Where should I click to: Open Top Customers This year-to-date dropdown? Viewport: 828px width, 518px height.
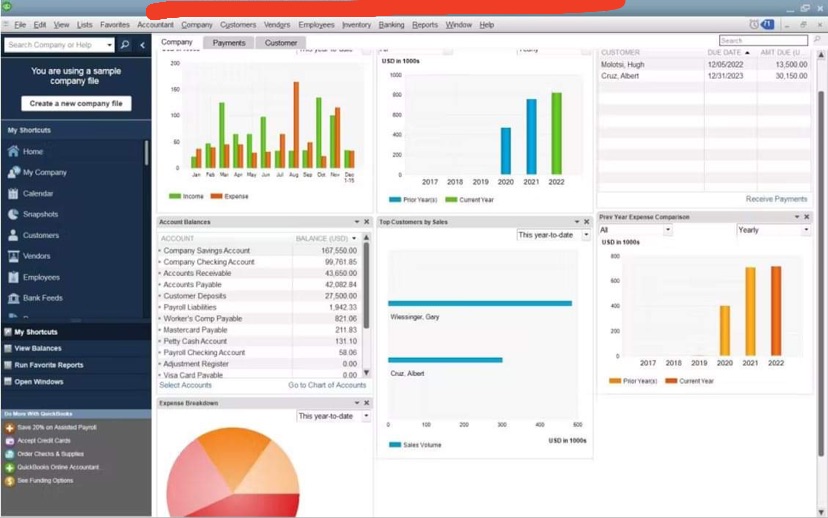point(553,235)
